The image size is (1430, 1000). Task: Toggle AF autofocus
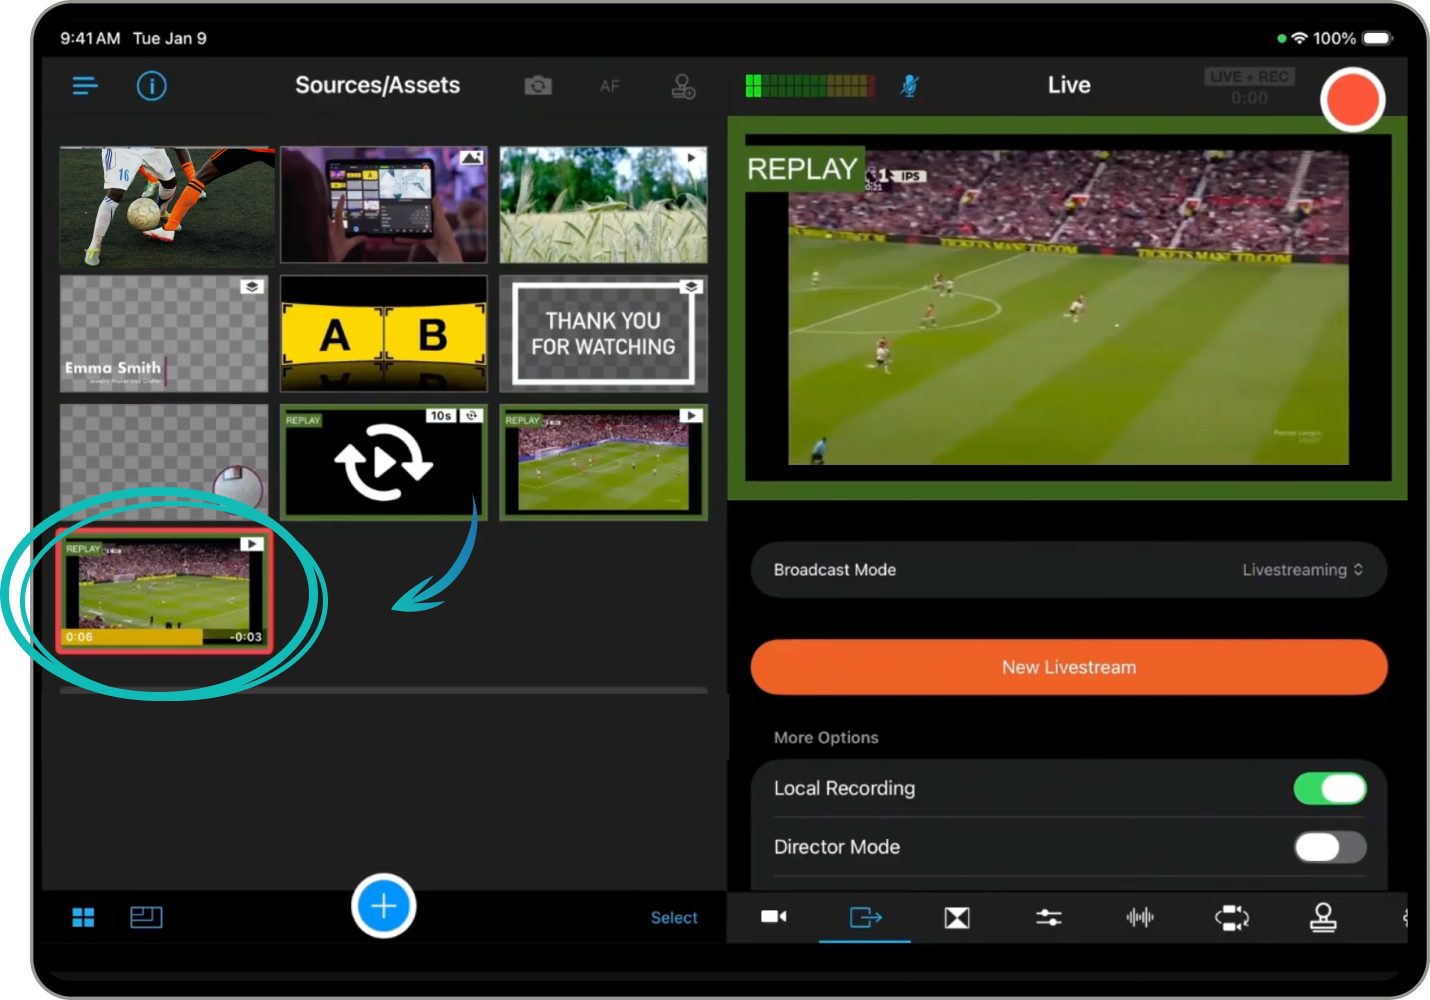pyautogui.click(x=610, y=86)
